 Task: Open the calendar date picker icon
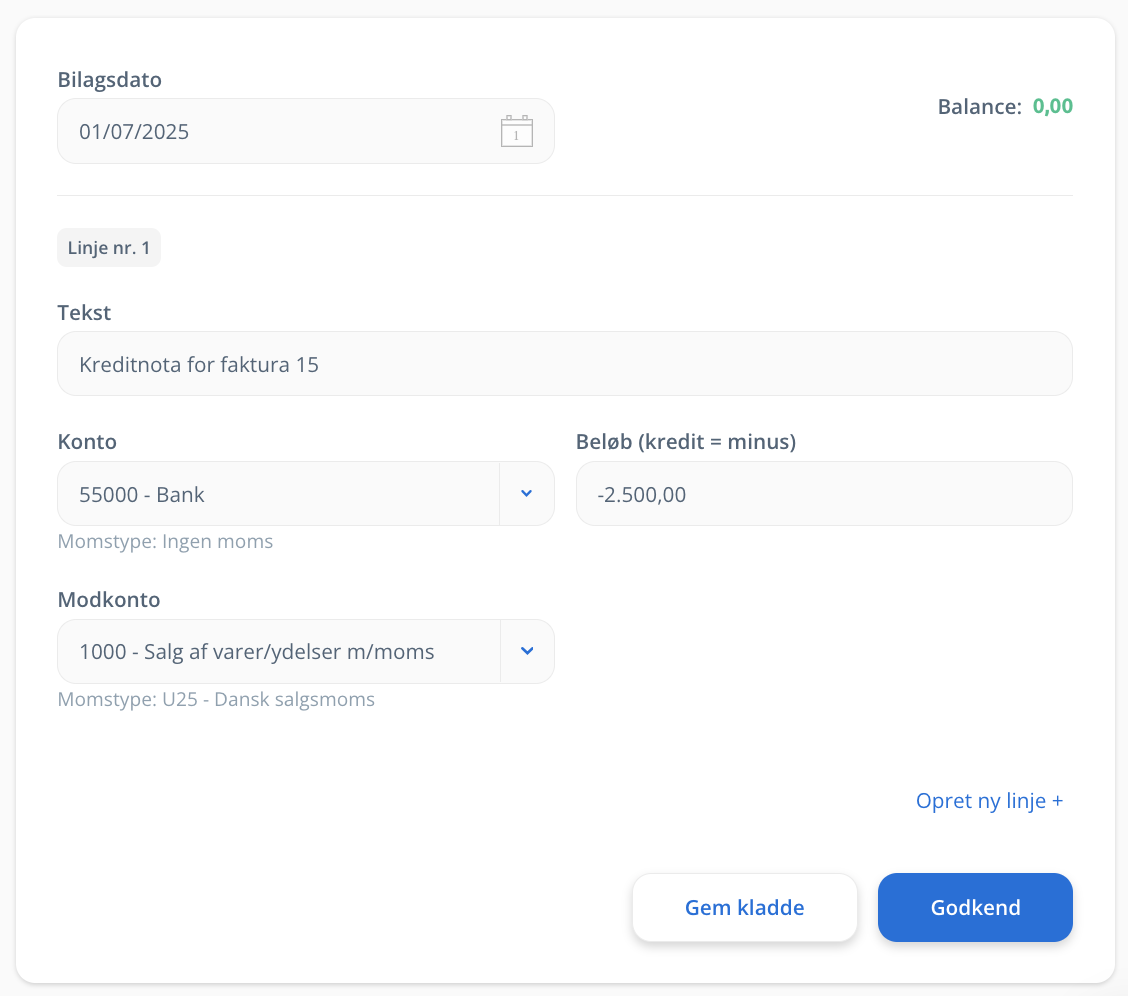point(517,131)
